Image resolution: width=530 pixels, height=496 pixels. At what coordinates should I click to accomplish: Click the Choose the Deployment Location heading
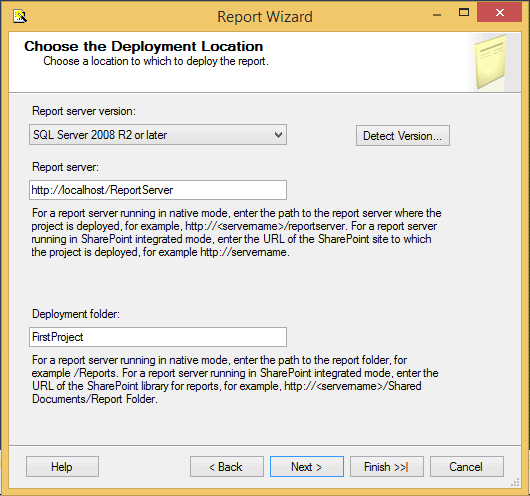tap(144, 46)
